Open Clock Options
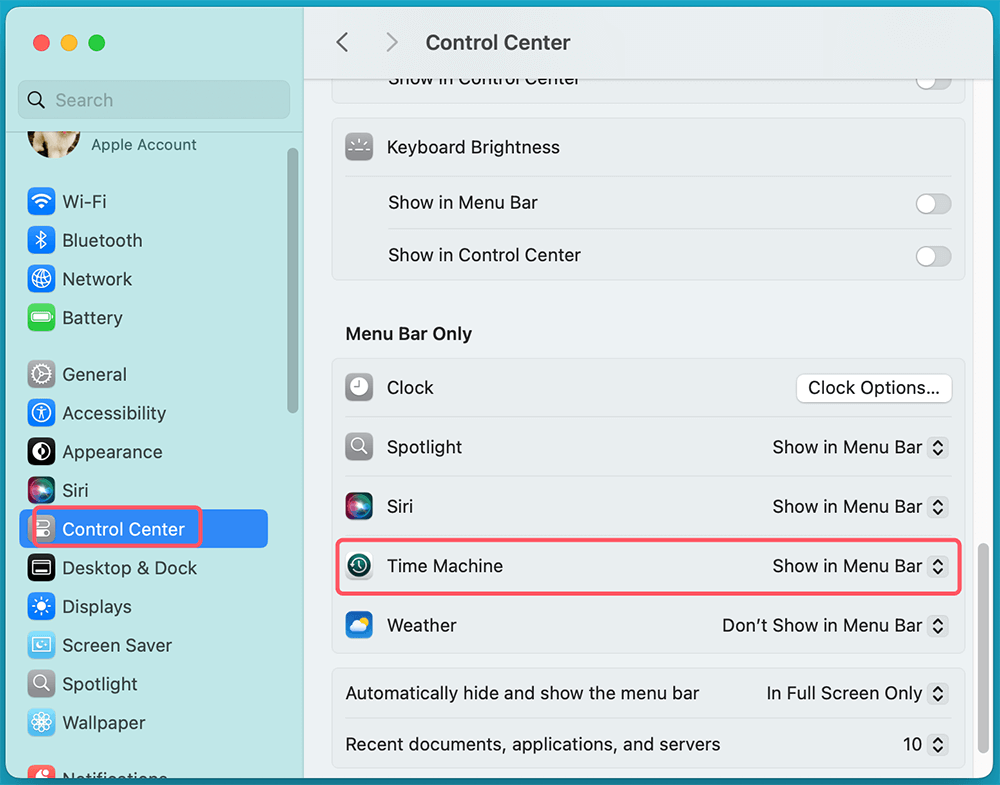This screenshot has height=785, width=1000. click(x=873, y=388)
